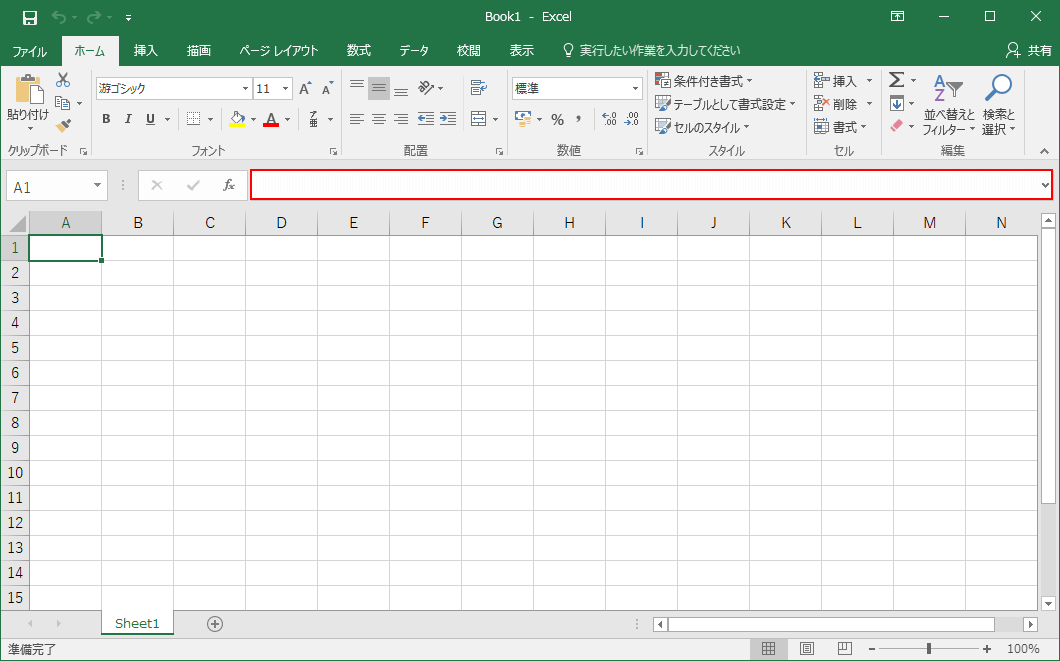Switch to the ページ レイアウト tab
The height and width of the screenshot is (661, 1060).
279,51
